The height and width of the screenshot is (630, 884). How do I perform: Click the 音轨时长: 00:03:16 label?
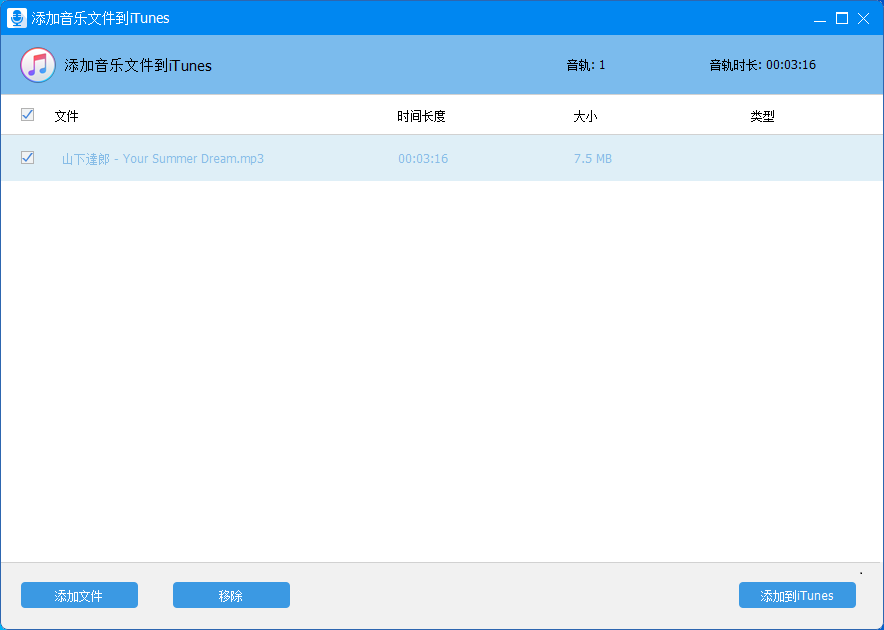point(762,65)
